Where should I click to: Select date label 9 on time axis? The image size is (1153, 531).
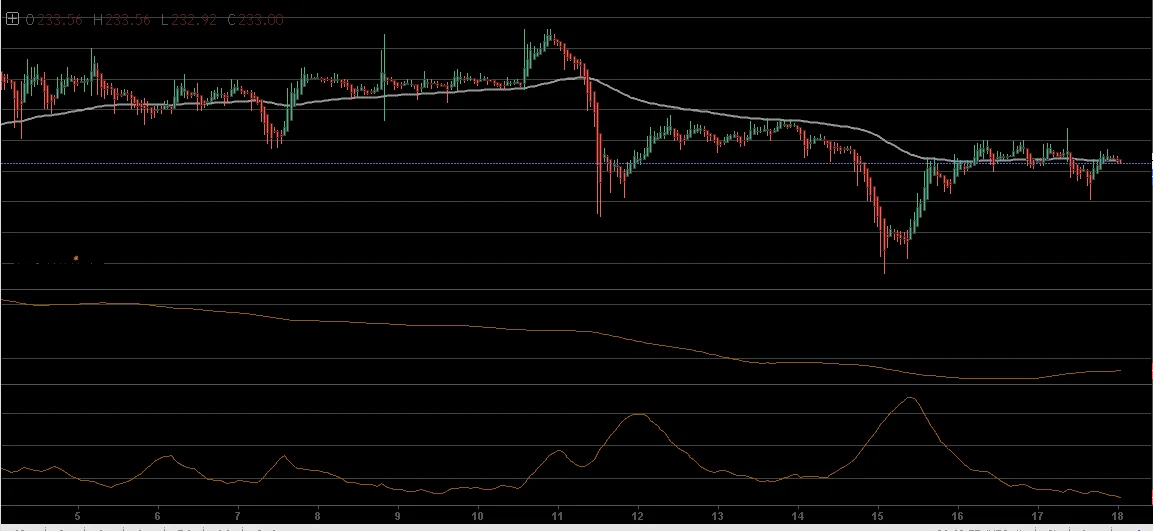pyautogui.click(x=398, y=516)
